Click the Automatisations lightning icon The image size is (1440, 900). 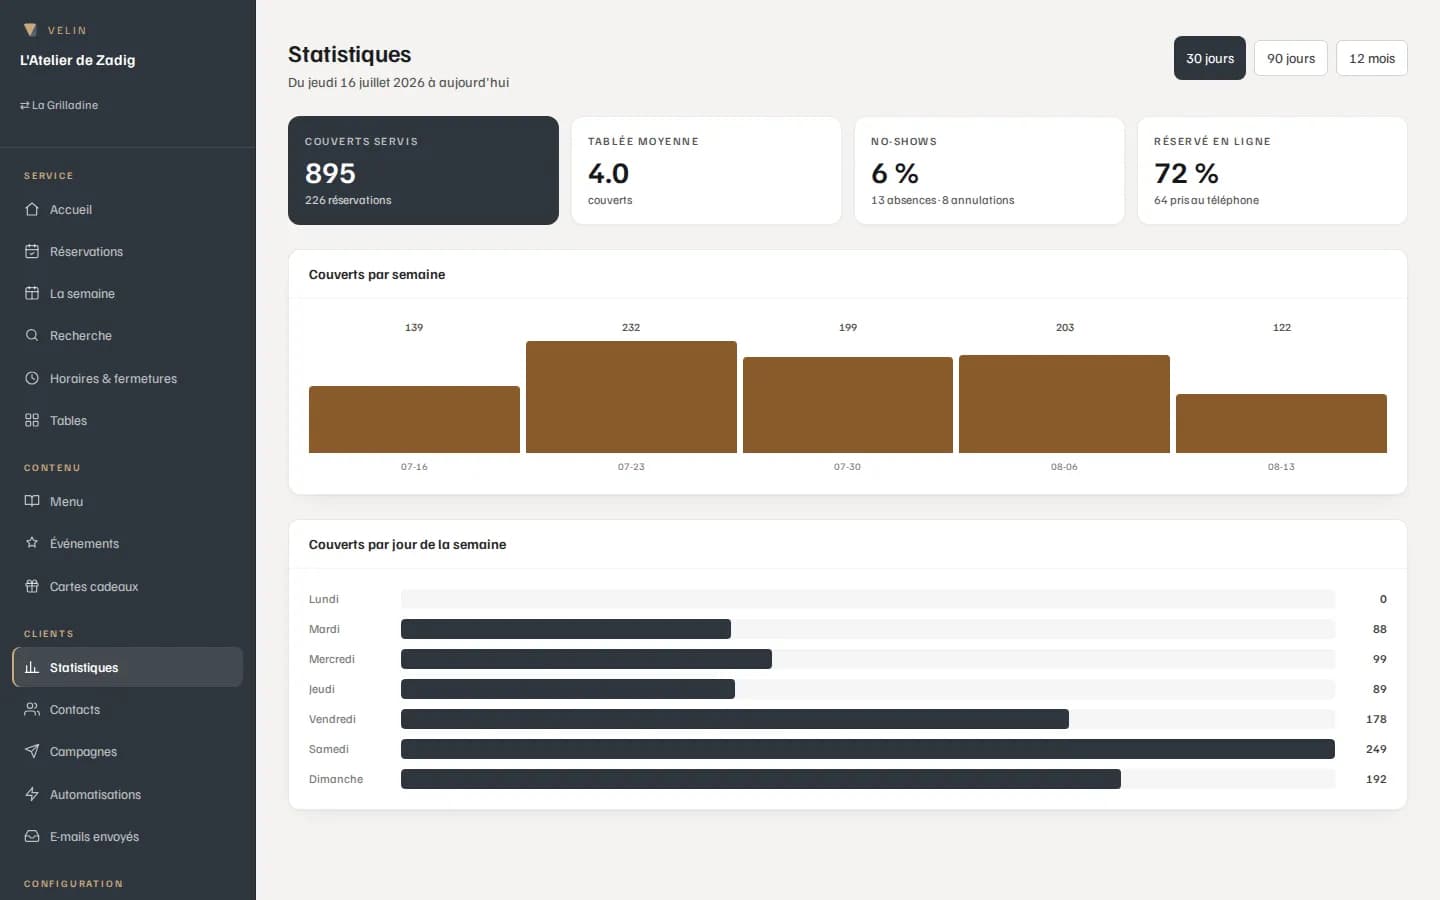click(x=32, y=795)
